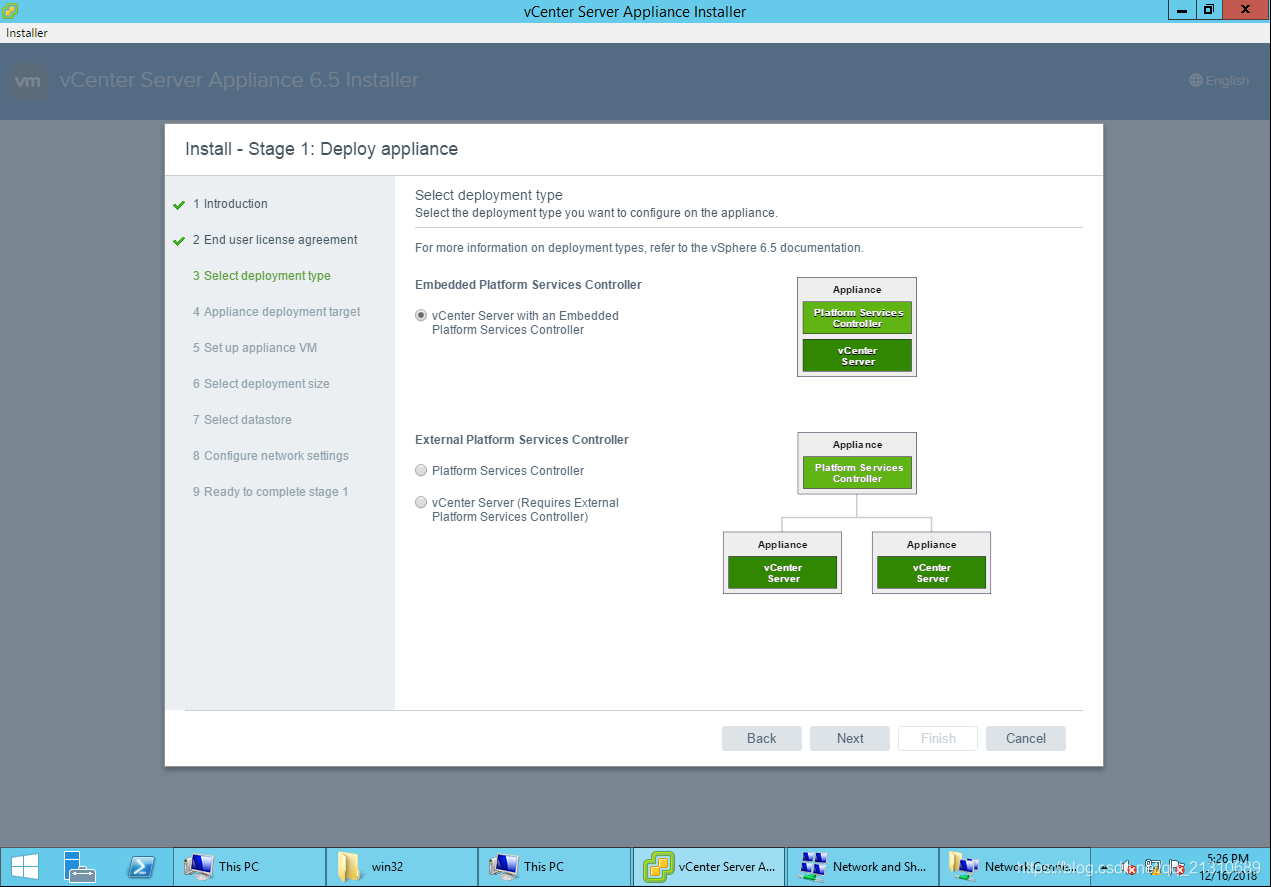
Task: Click the Embedded Platform Services Controller heading
Action: [x=528, y=285]
